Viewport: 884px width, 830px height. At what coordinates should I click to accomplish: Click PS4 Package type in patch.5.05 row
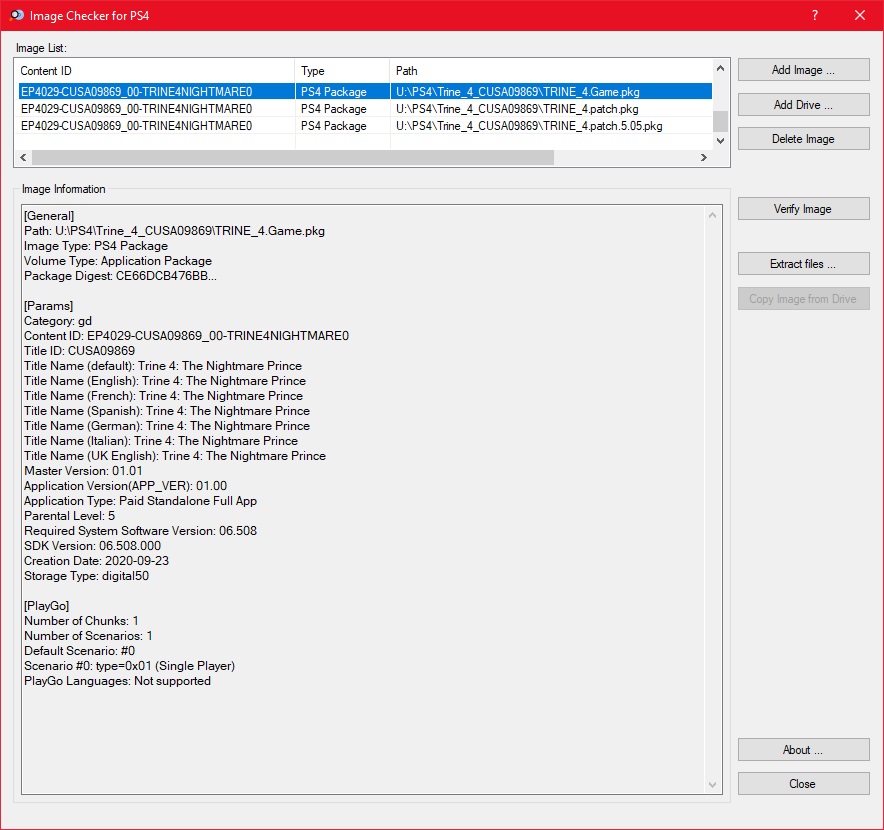coord(334,126)
